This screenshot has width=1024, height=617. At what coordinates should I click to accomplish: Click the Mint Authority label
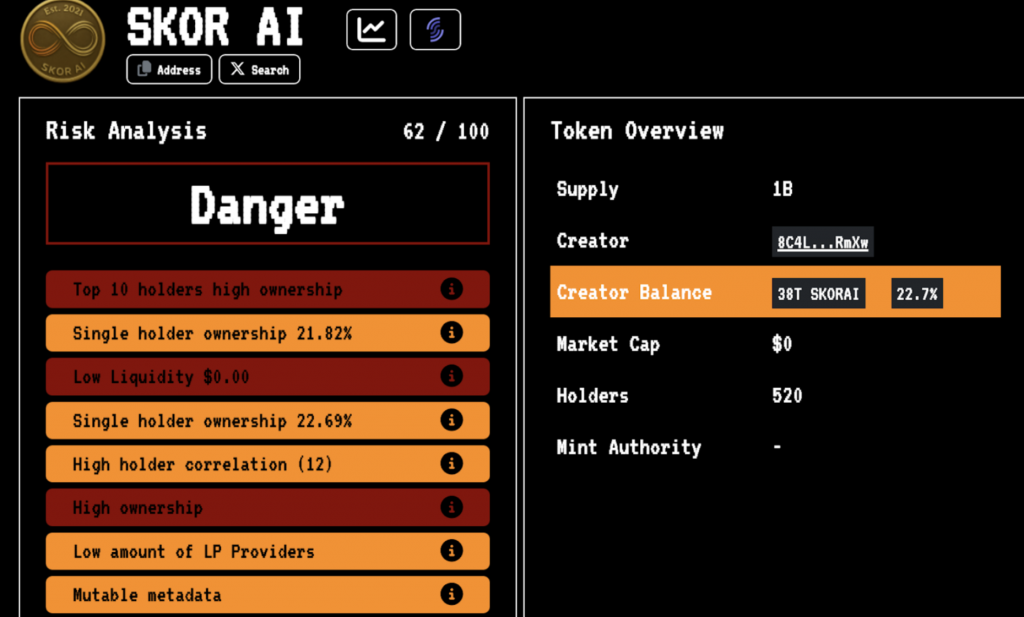[x=629, y=448]
